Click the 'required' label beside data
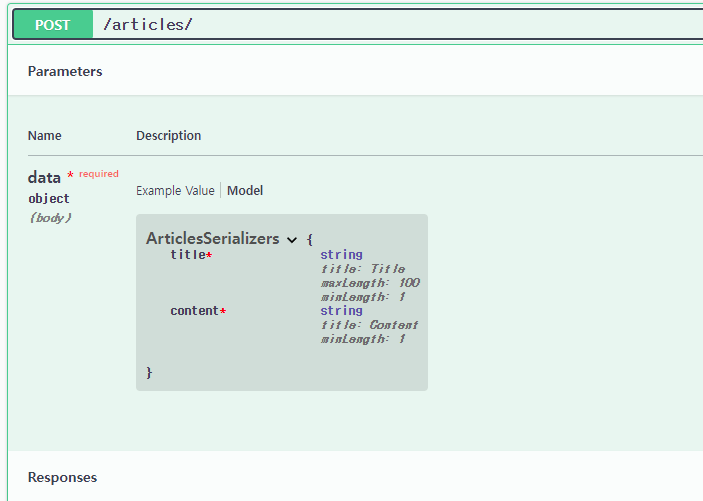Image resolution: width=703 pixels, height=501 pixels. pyautogui.click(x=99, y=174)
